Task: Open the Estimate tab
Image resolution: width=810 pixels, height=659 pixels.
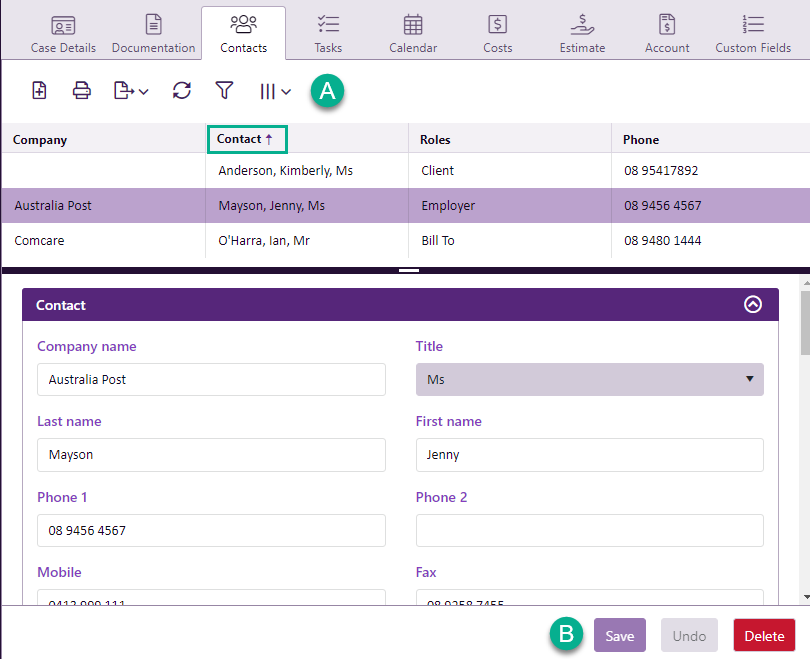Action: click(582, 34)
